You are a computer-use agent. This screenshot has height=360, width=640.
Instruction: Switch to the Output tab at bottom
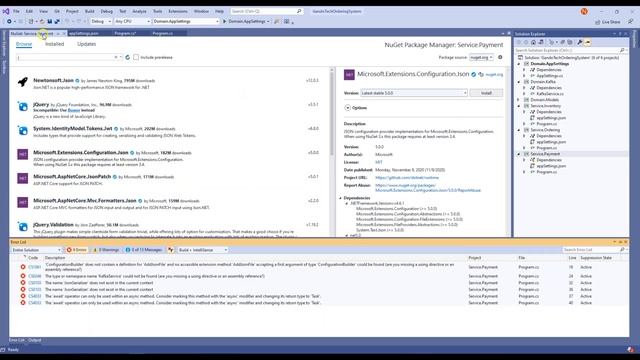tap(35, 340)
